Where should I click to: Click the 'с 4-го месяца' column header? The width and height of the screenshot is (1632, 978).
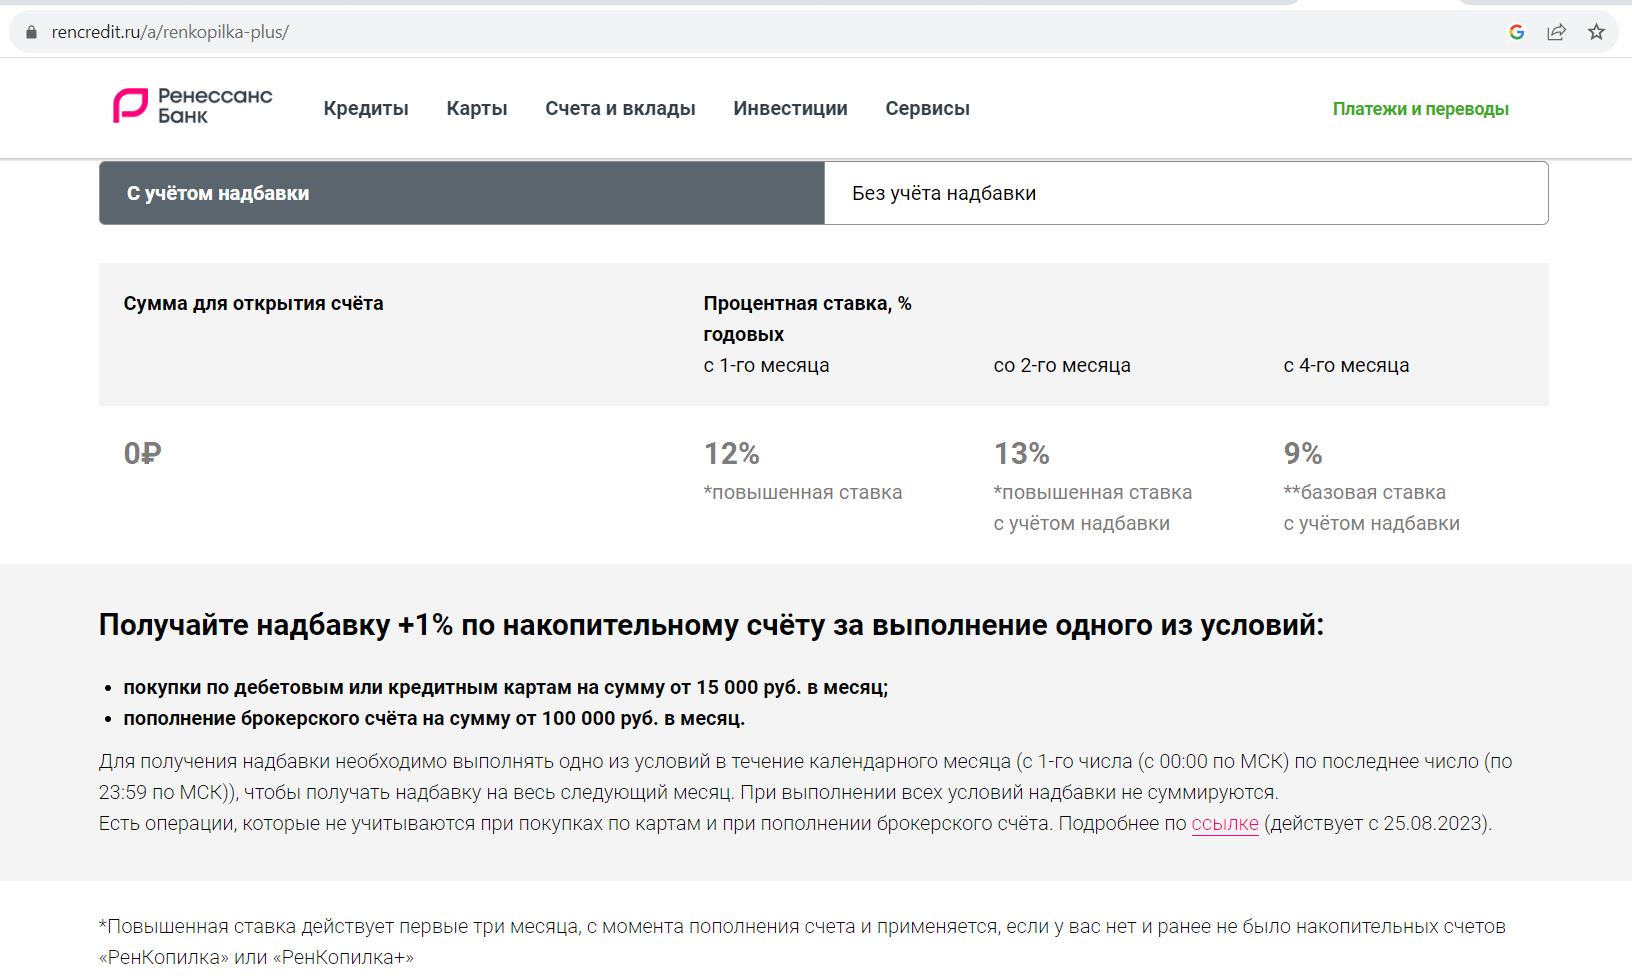click(1346, 365)
